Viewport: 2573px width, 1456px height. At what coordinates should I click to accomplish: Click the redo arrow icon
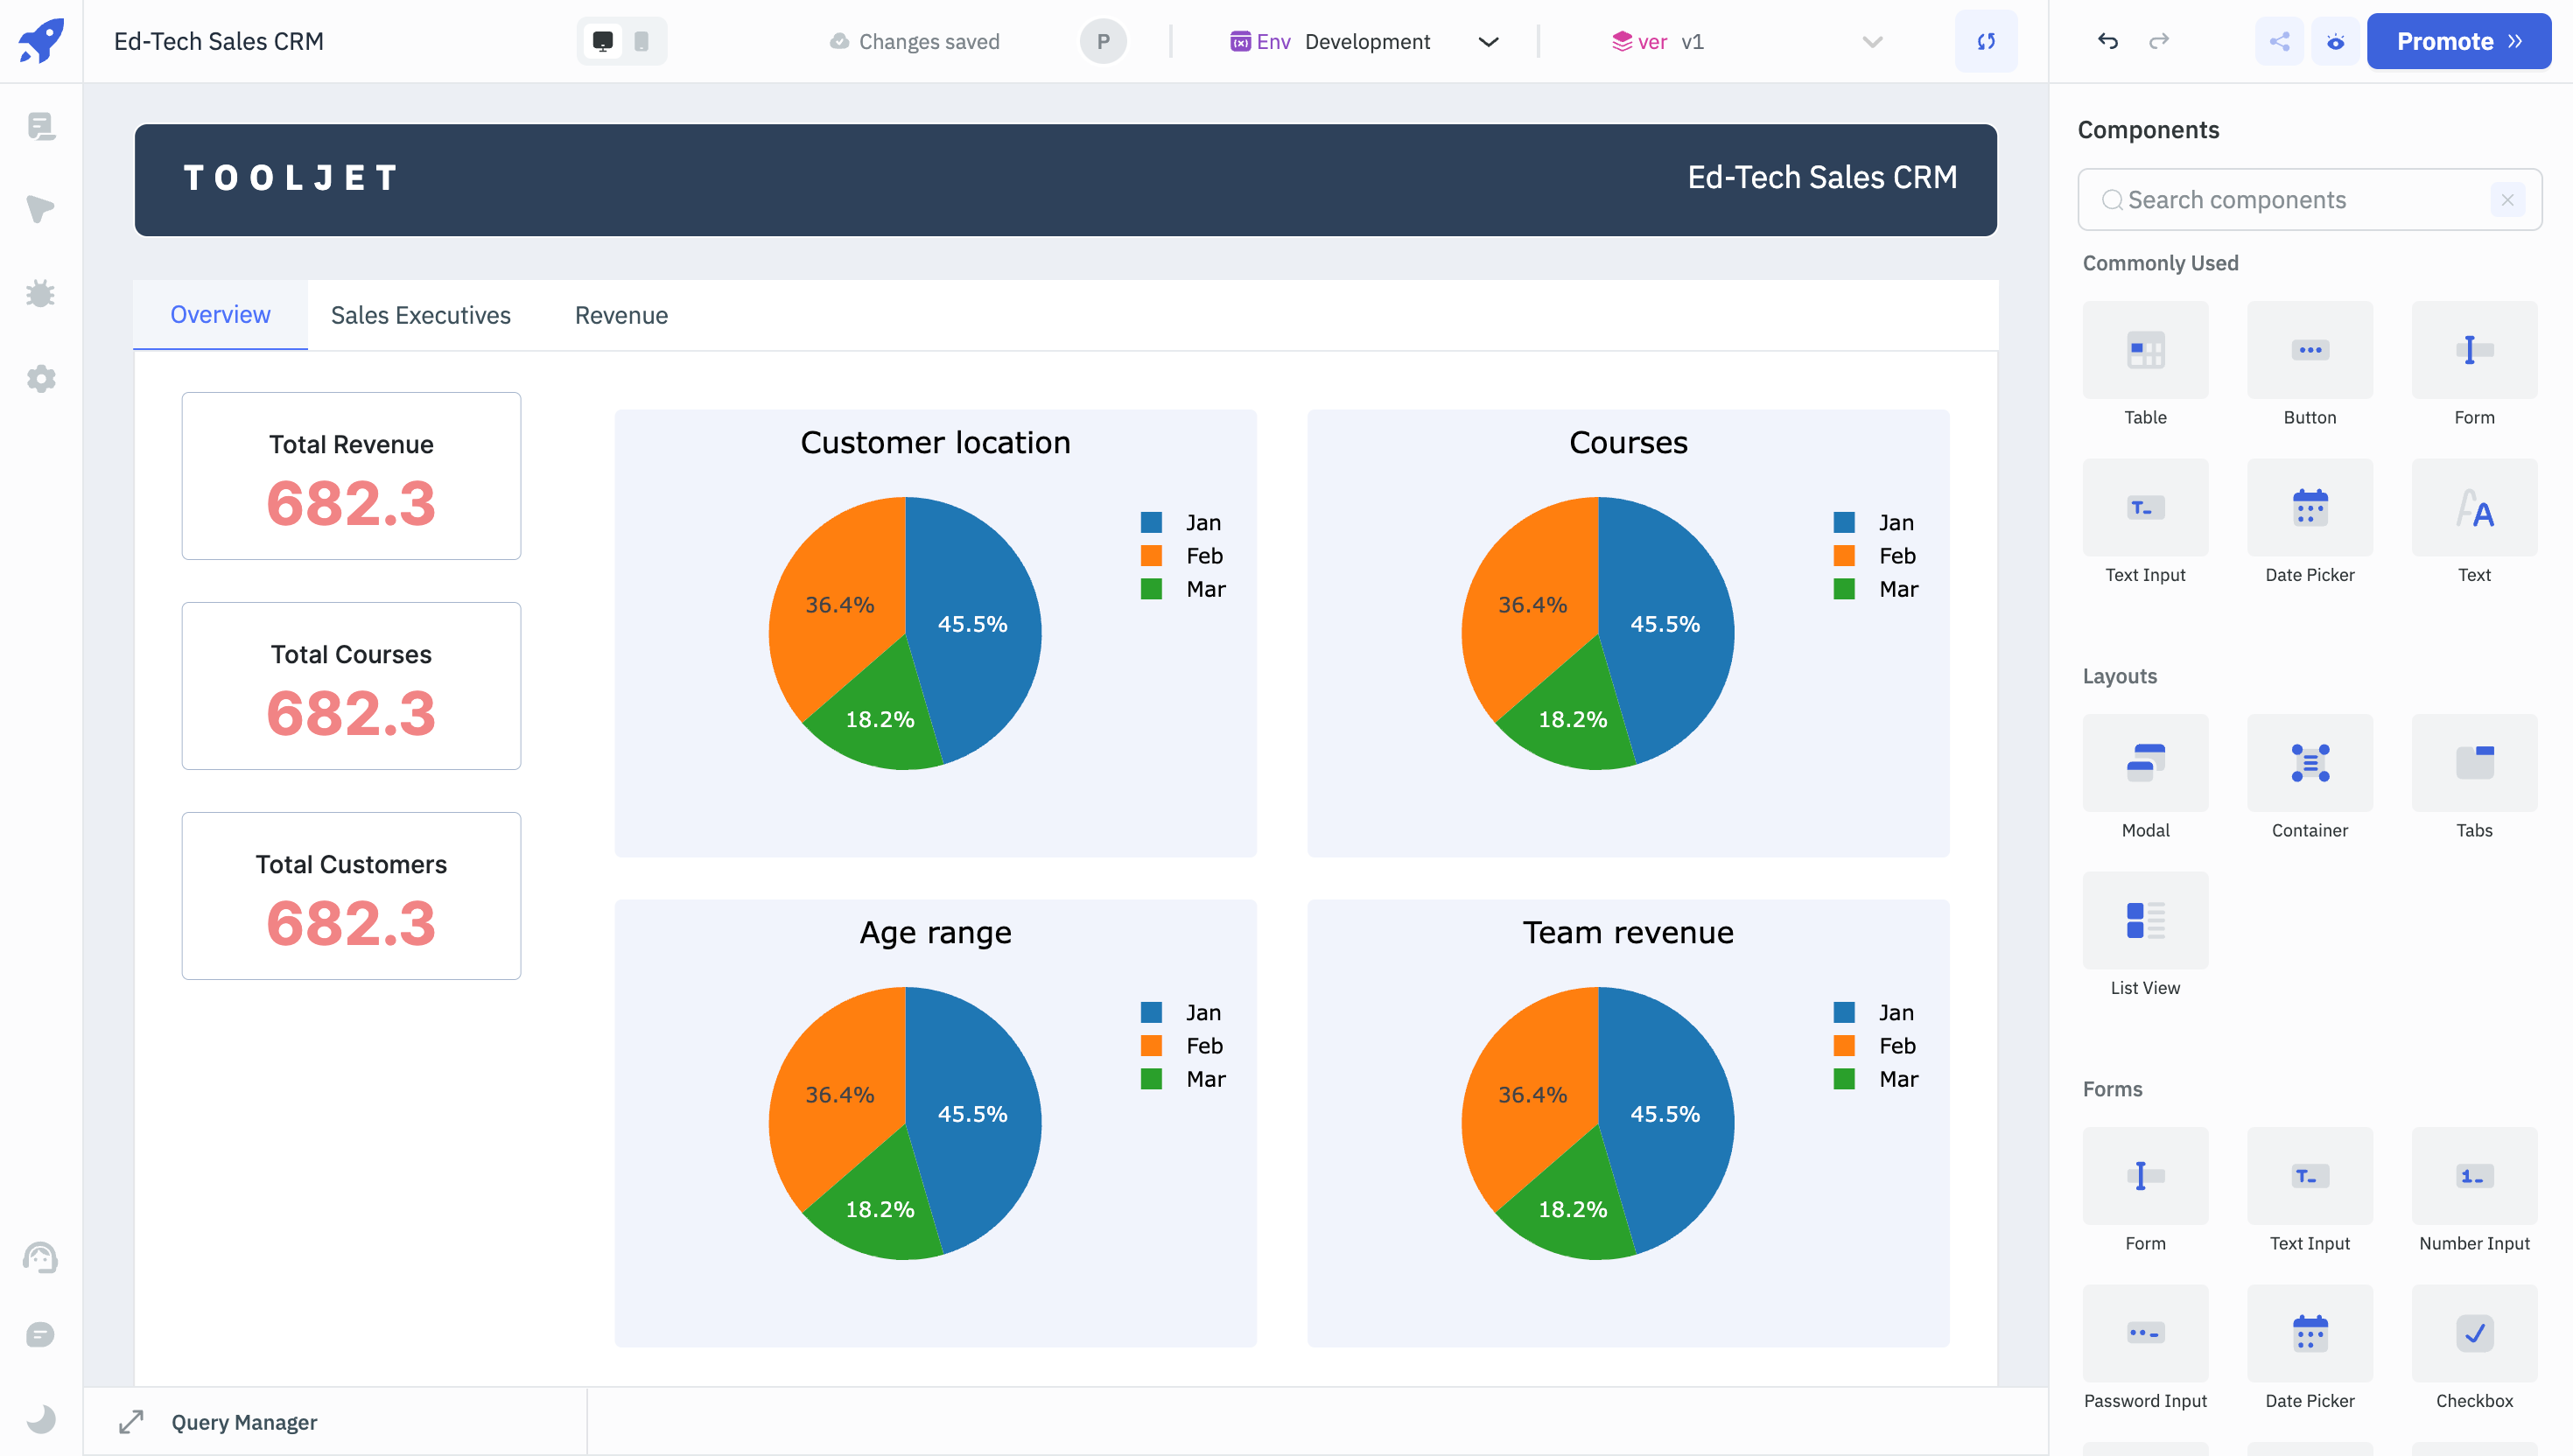click(x=2159, y=41)
